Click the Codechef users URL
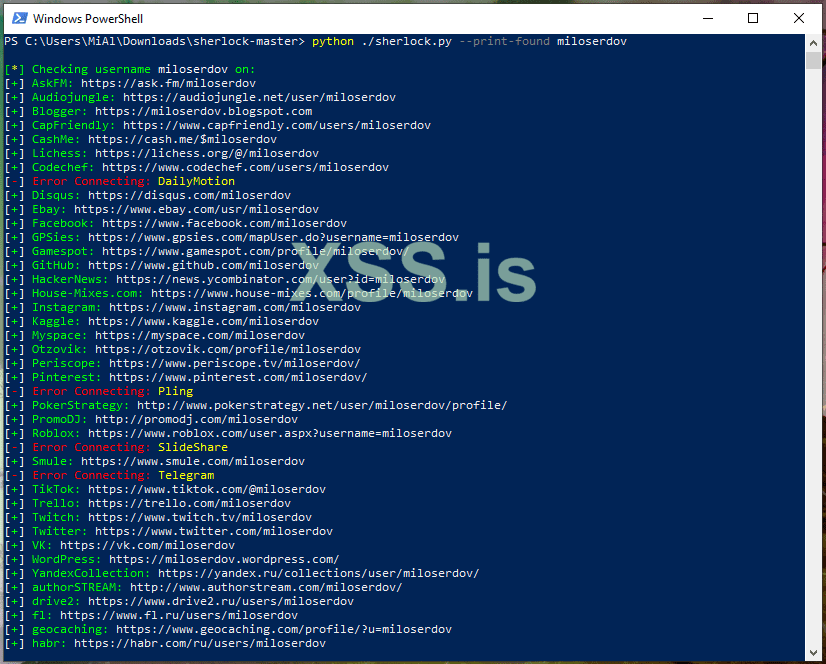Image resolution: width=826 pixels, height=664 pixels. coord(245,167)
